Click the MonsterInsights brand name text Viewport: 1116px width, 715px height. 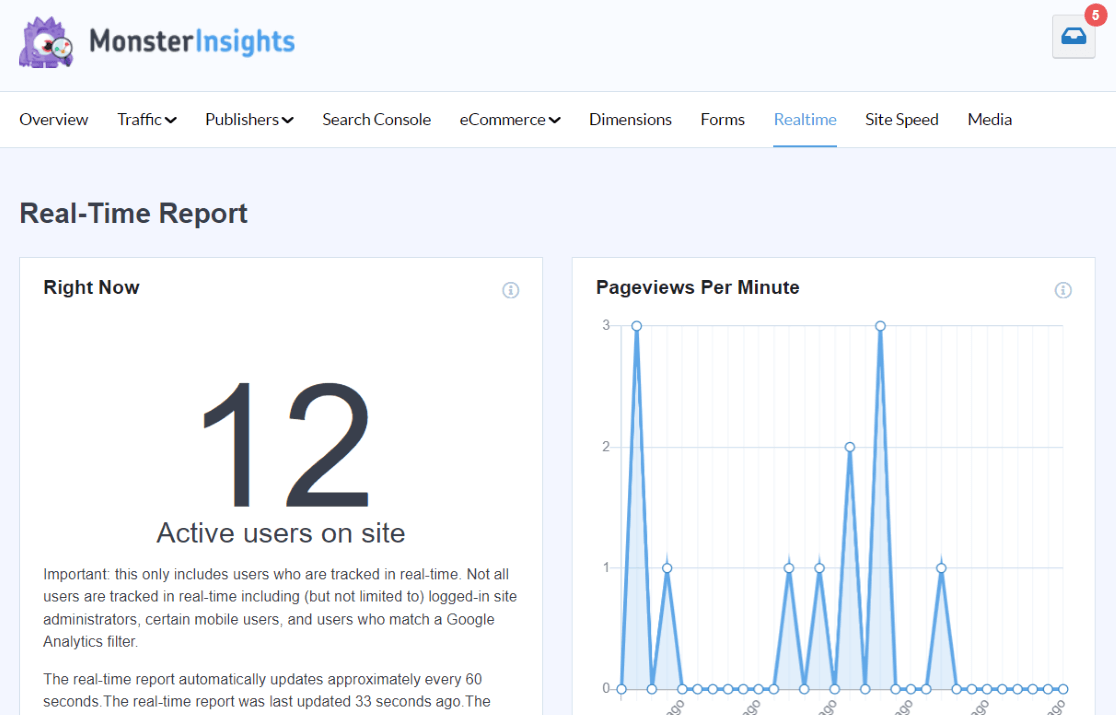[x=192, y=41]
